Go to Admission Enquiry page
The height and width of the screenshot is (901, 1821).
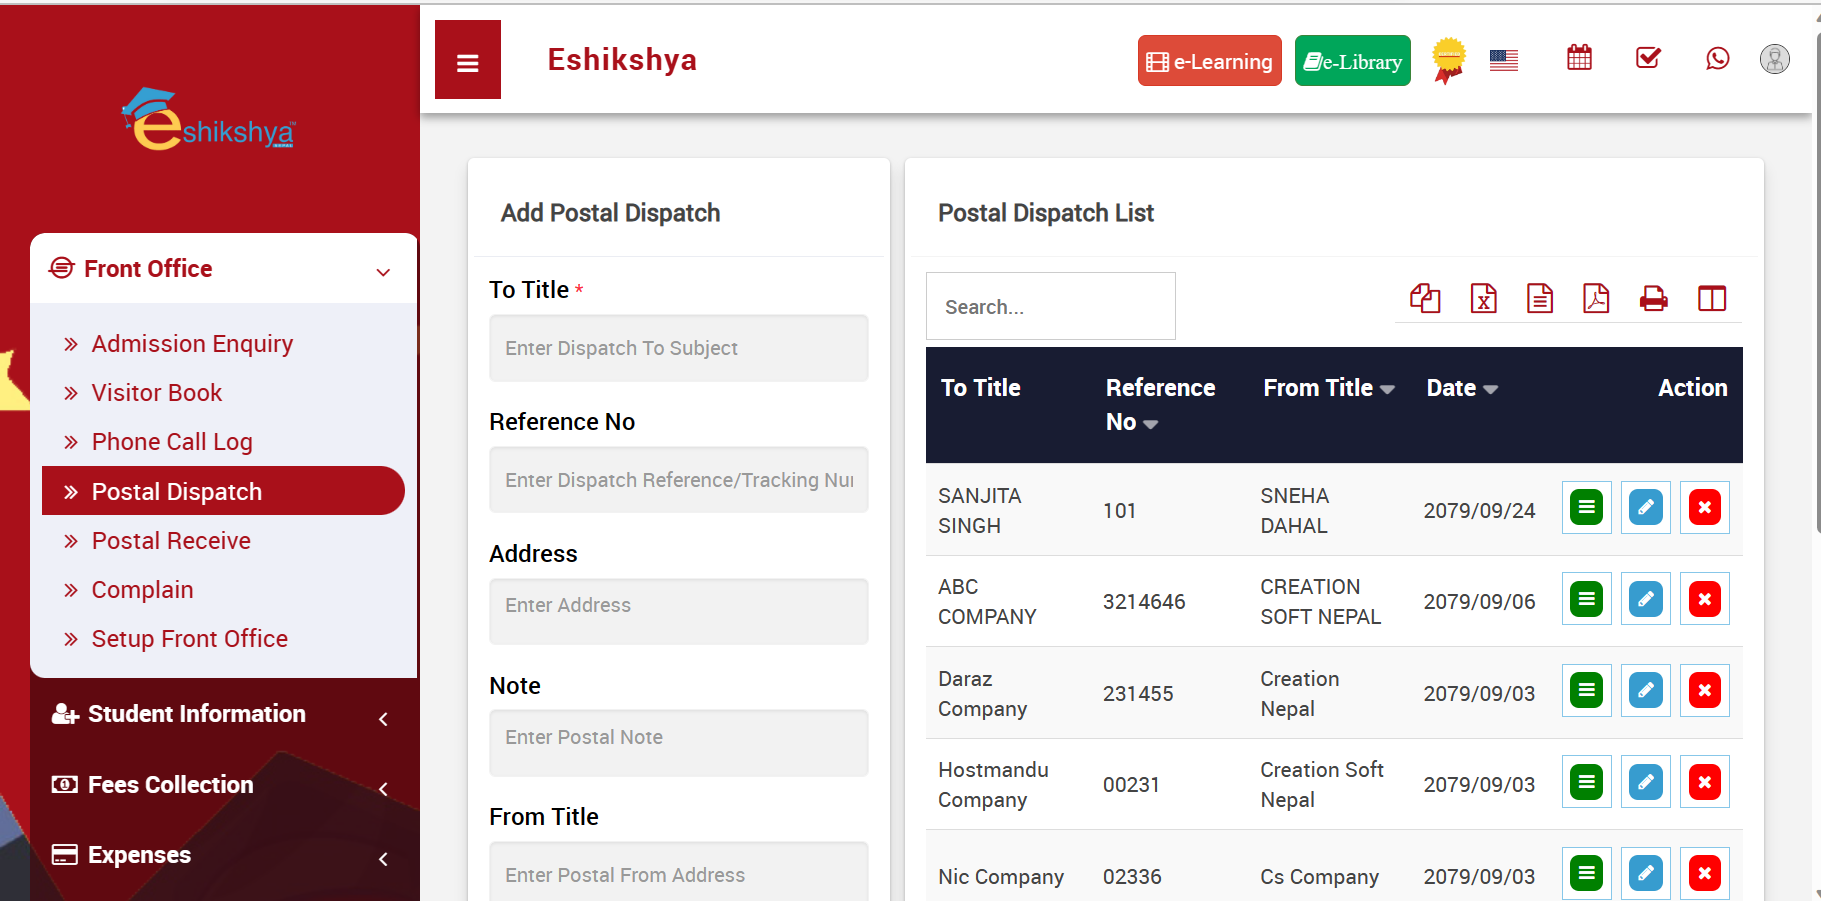192,344
